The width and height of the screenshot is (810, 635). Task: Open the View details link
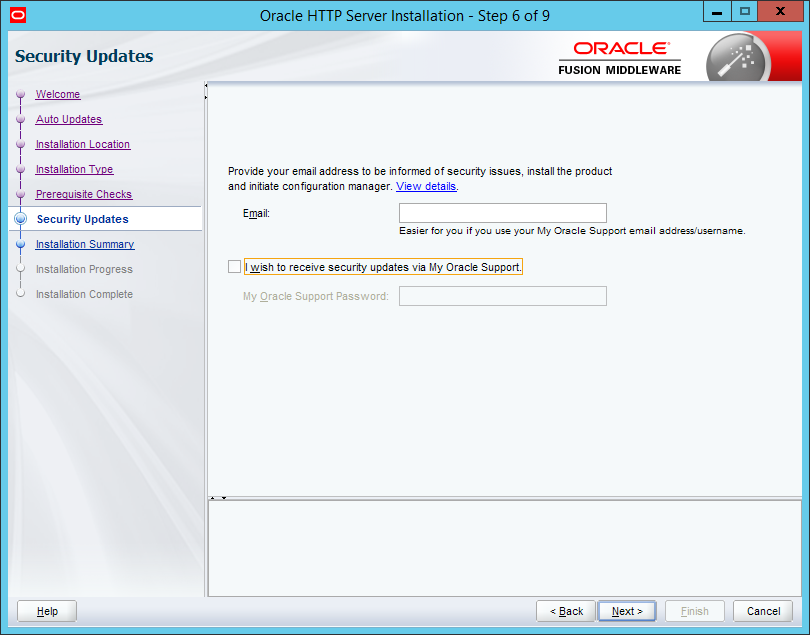[426, 187]
